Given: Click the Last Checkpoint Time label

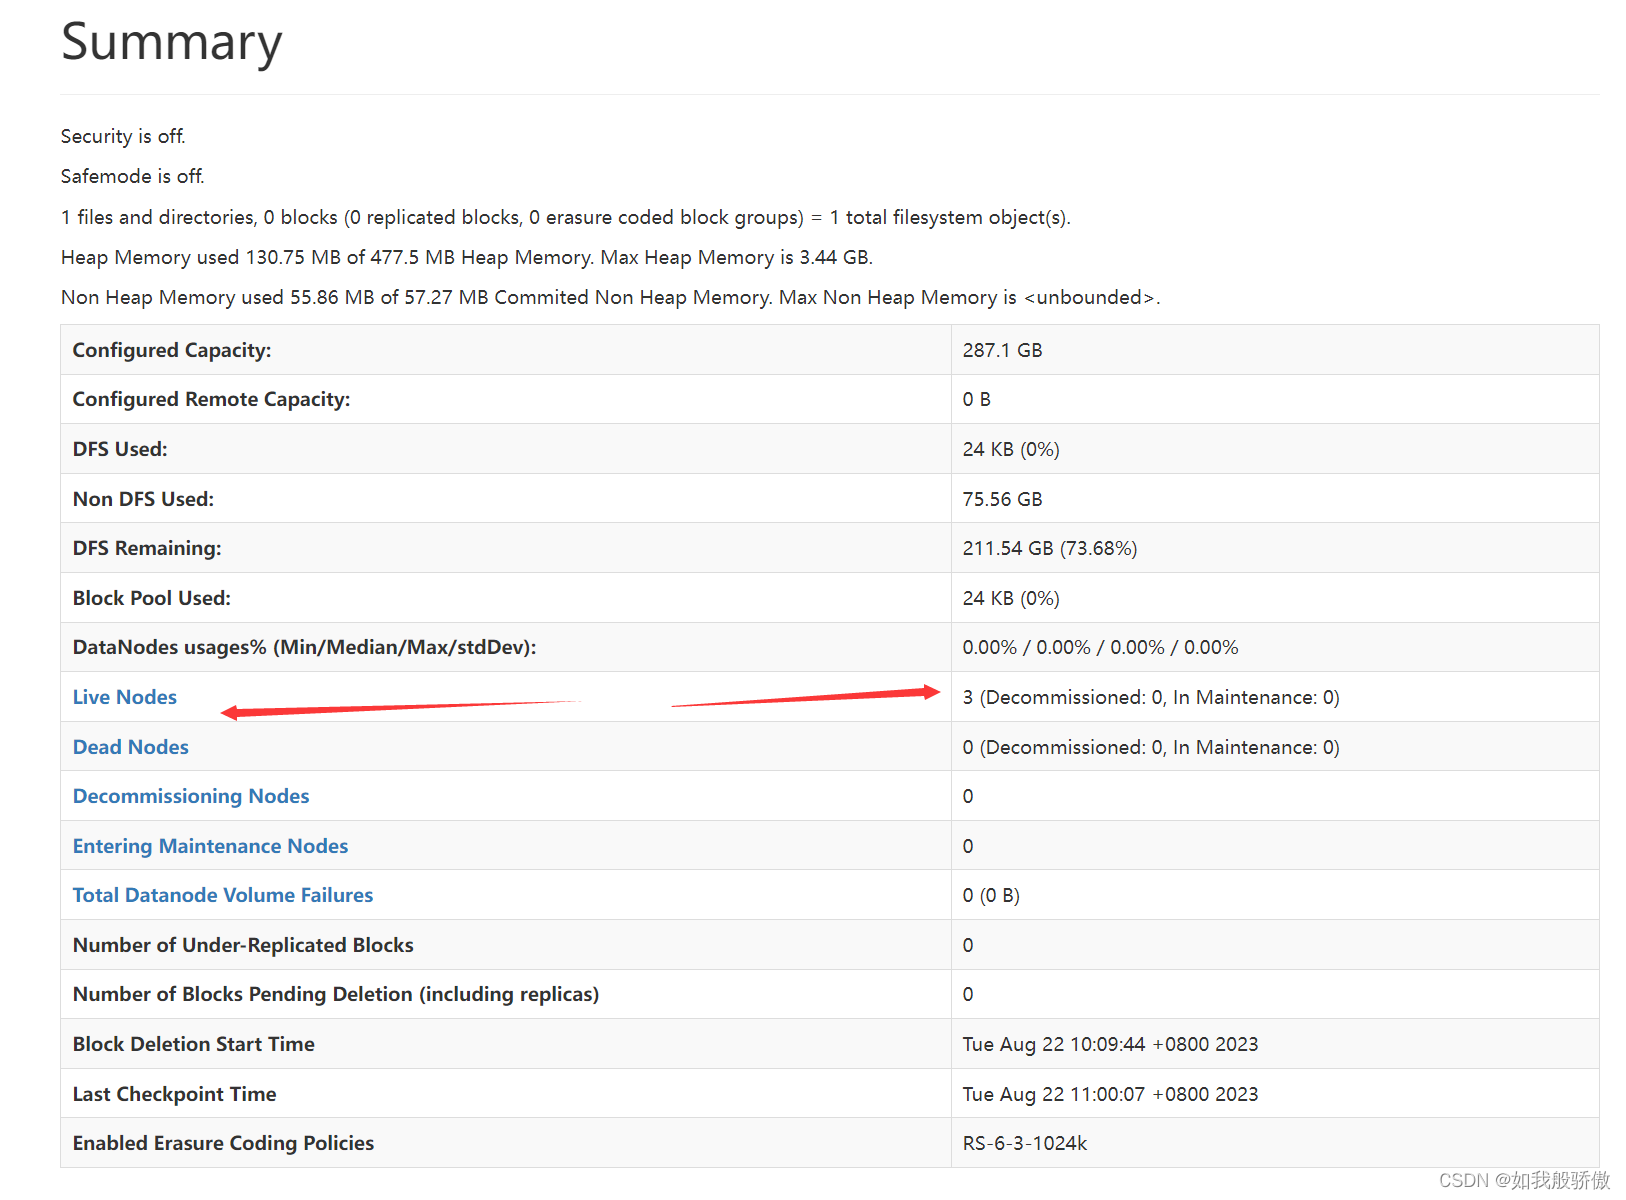Looking at the screenshot, I should 175,1094.
